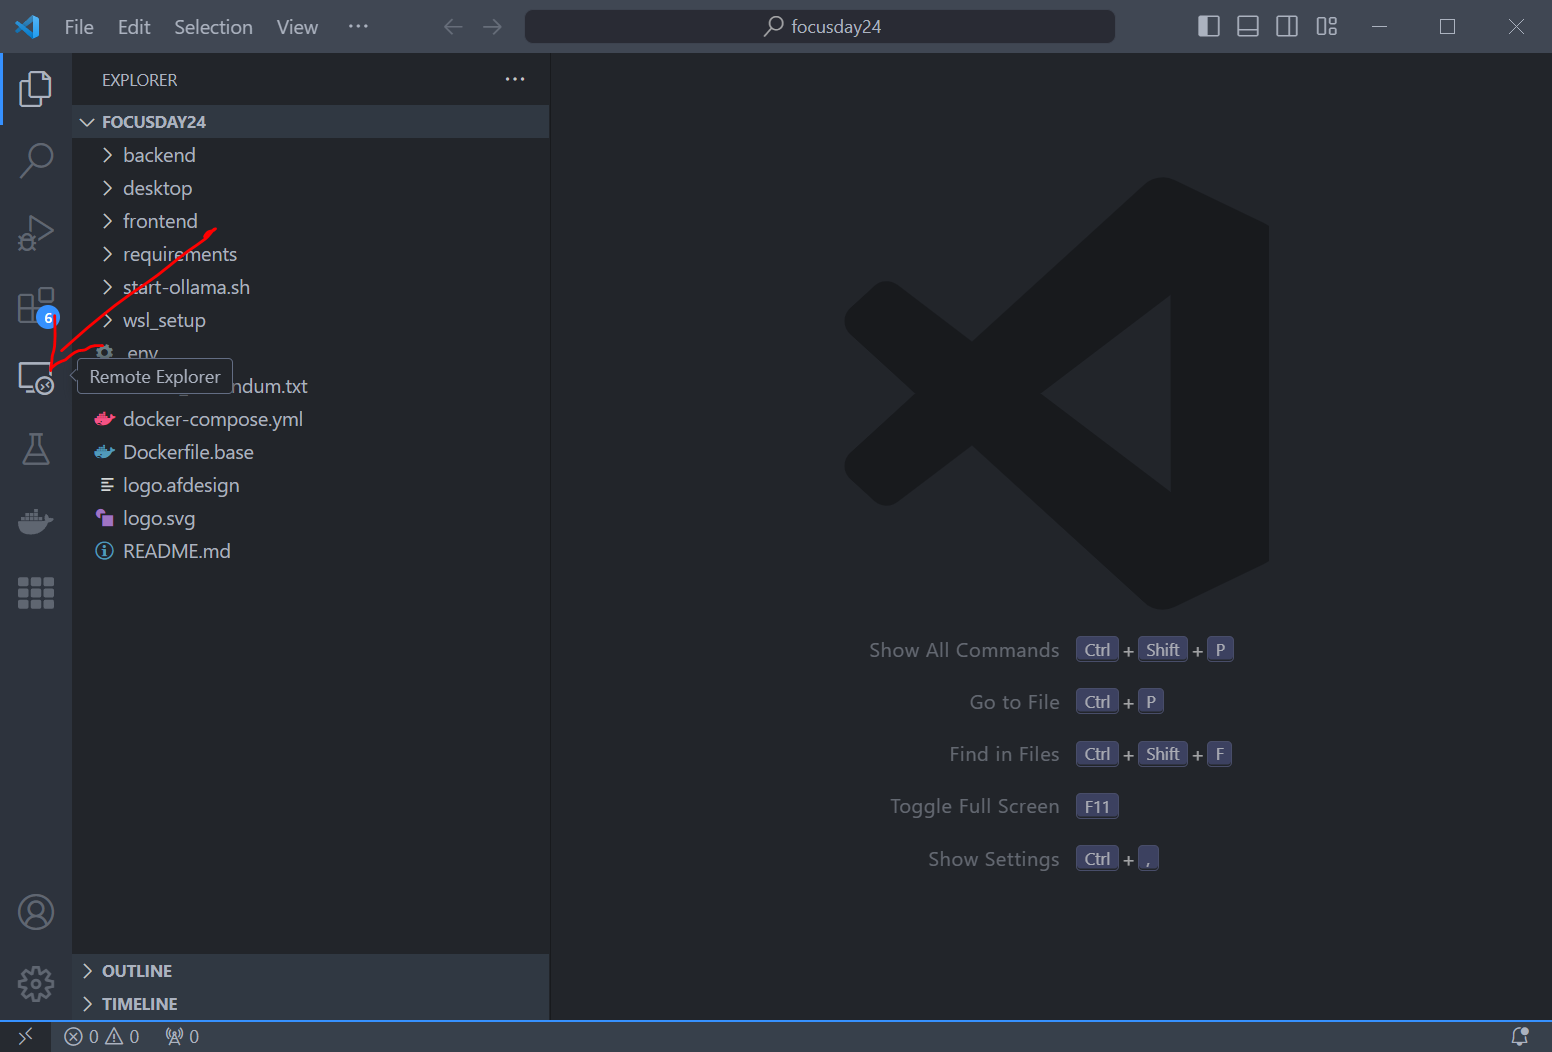Image resolution: width=1552 pixels, height=1052 pixels.
Task: Minimize the VS Code window
Action: 1379,26
